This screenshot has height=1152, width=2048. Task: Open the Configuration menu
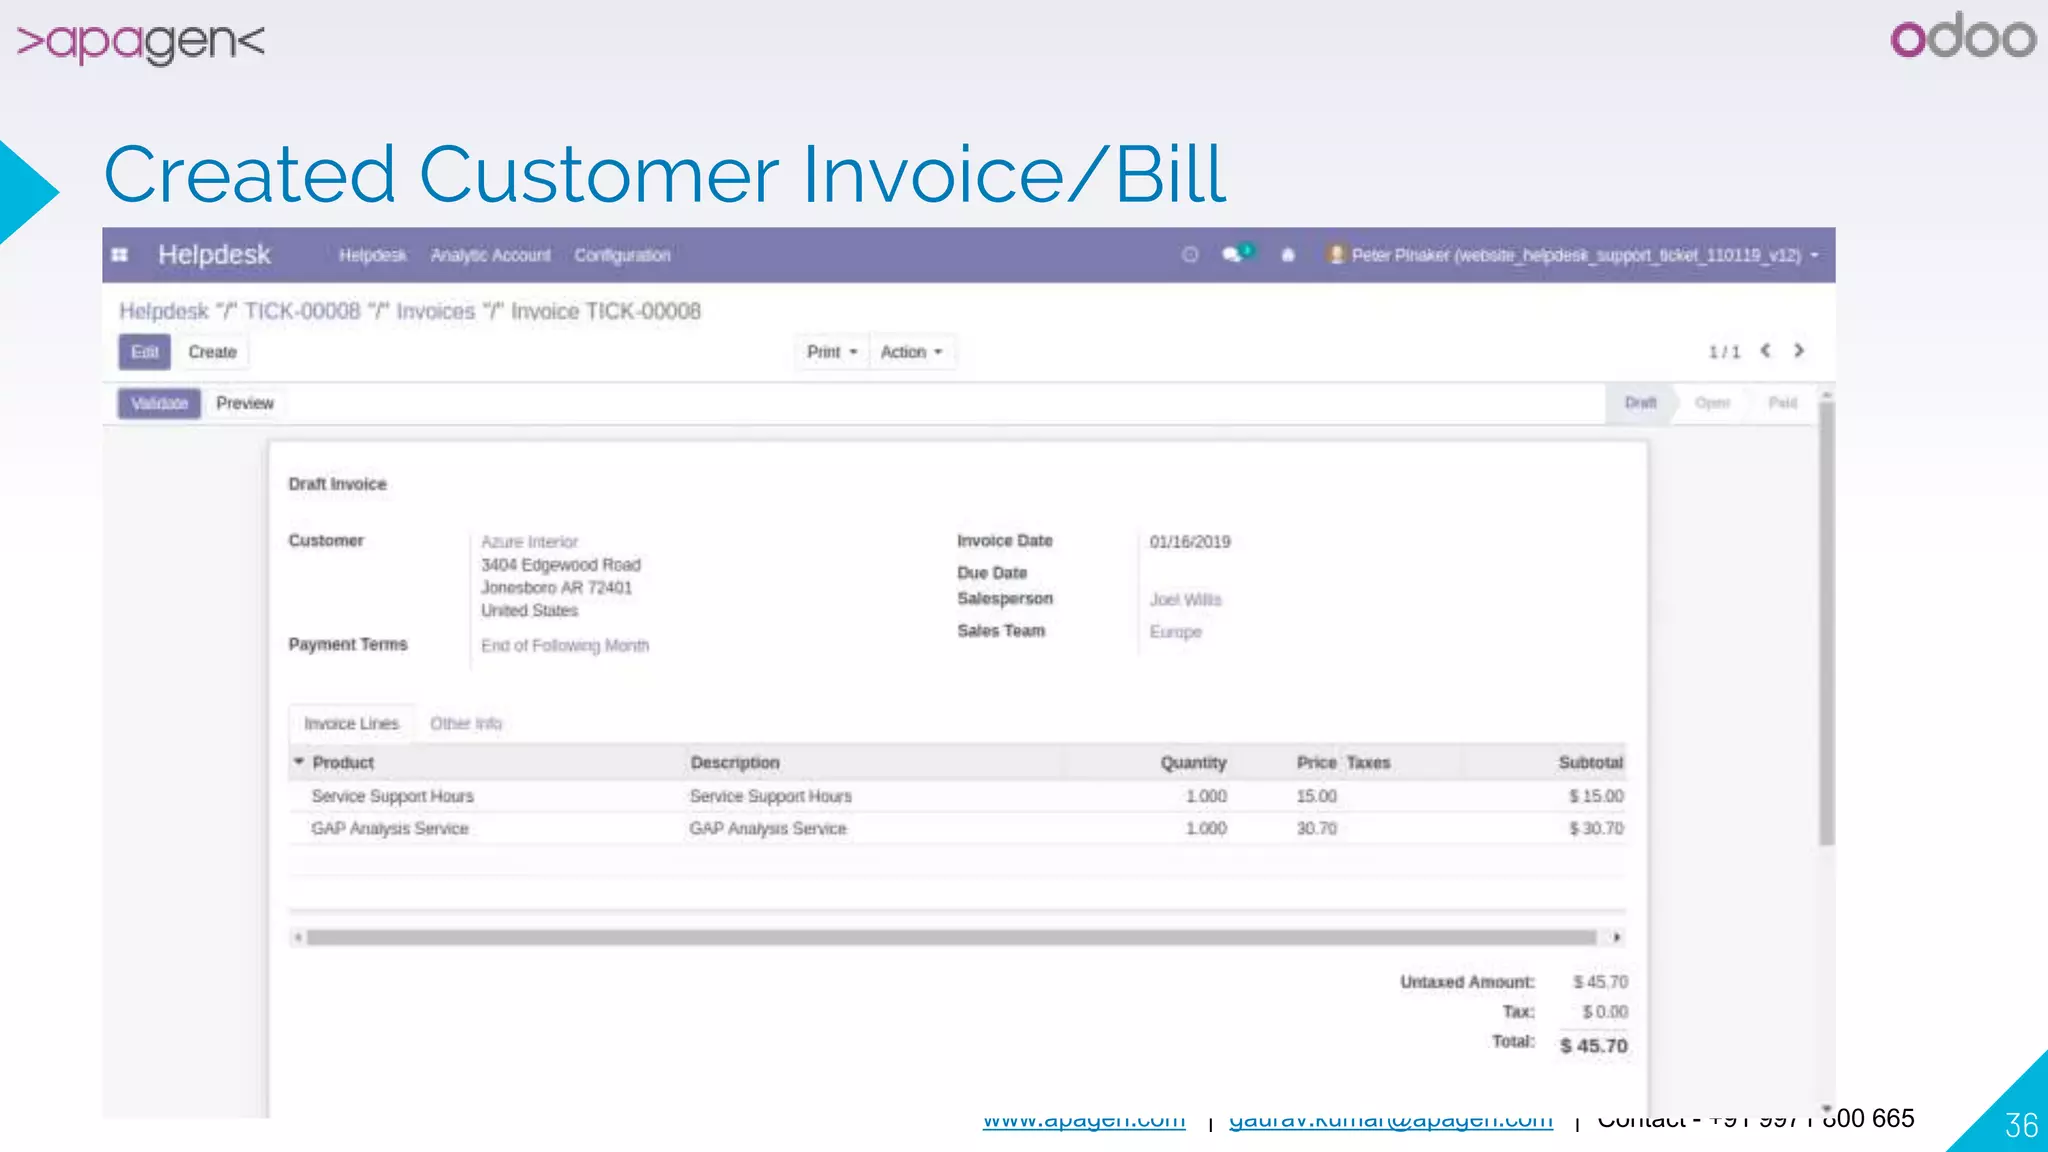pyautogui.click(x=622, y=255)
